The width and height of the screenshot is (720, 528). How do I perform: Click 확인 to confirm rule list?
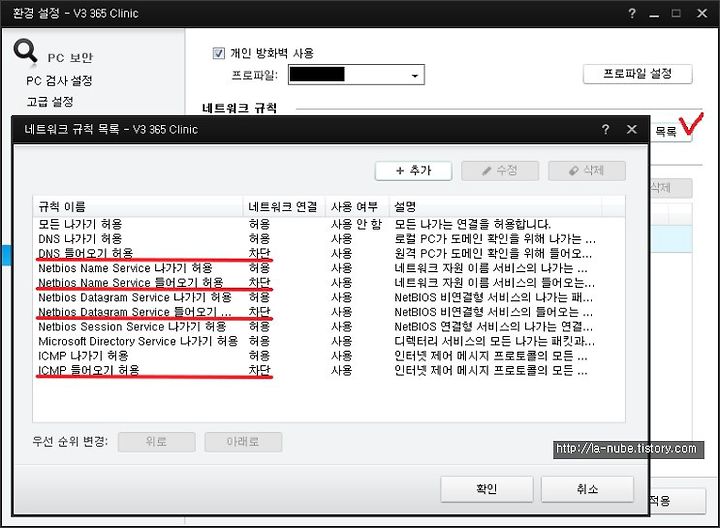487,489
